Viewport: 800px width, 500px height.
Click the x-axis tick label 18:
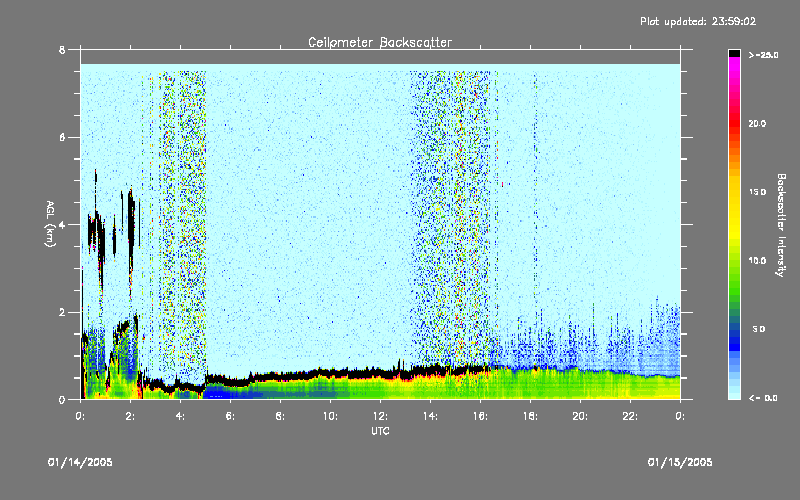pos(530,416)
